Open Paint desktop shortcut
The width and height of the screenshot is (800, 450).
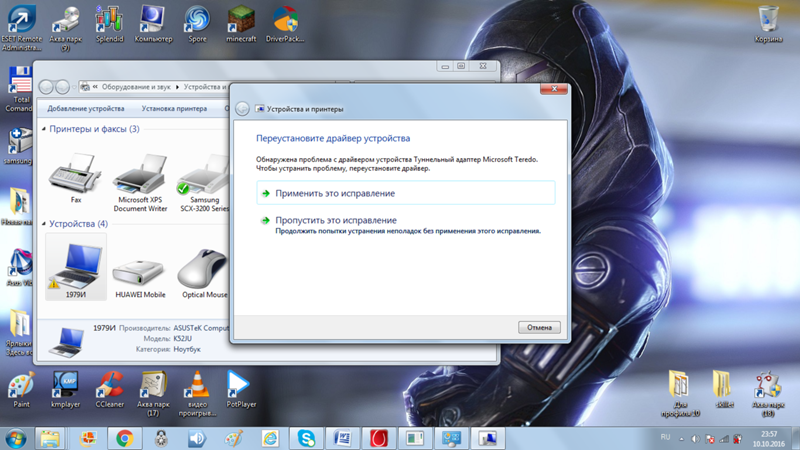(x=21, y=390)
